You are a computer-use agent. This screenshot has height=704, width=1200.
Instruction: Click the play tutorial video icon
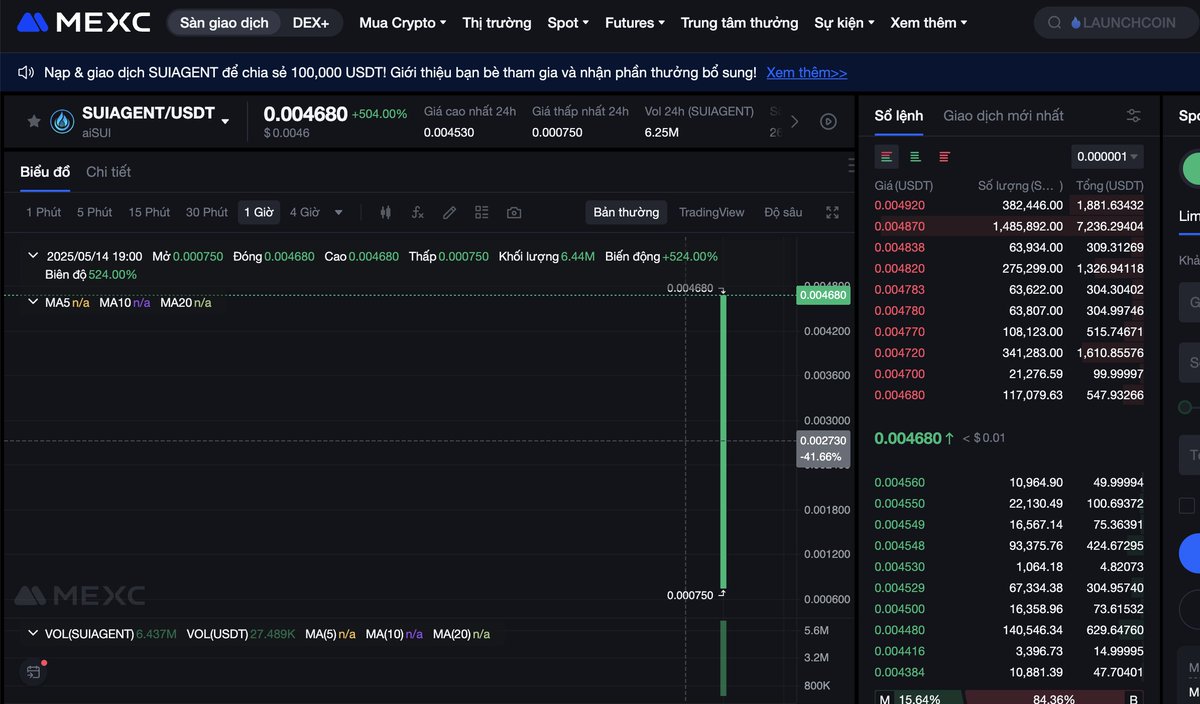(x=828, y=121)
